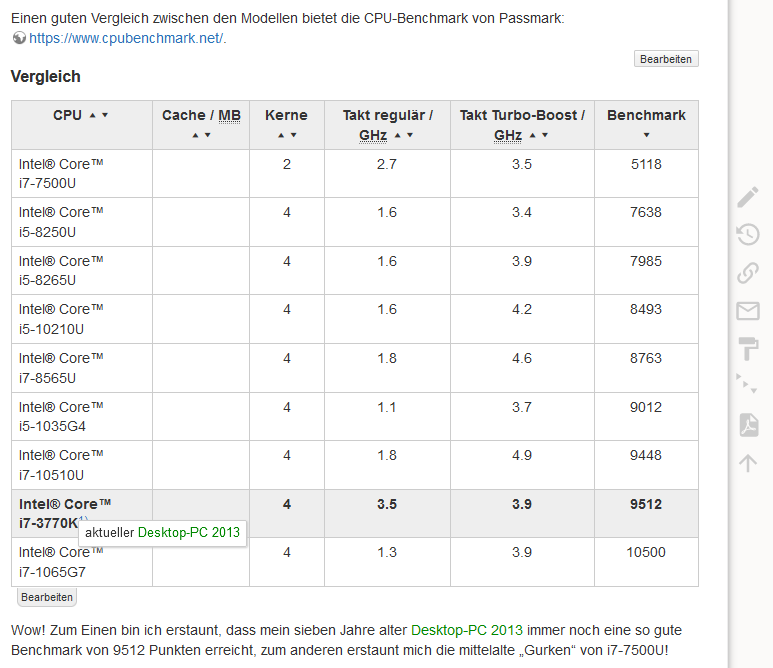
Task: Select Intel Core i7-7500U cell
Action: tap(82, 174)
